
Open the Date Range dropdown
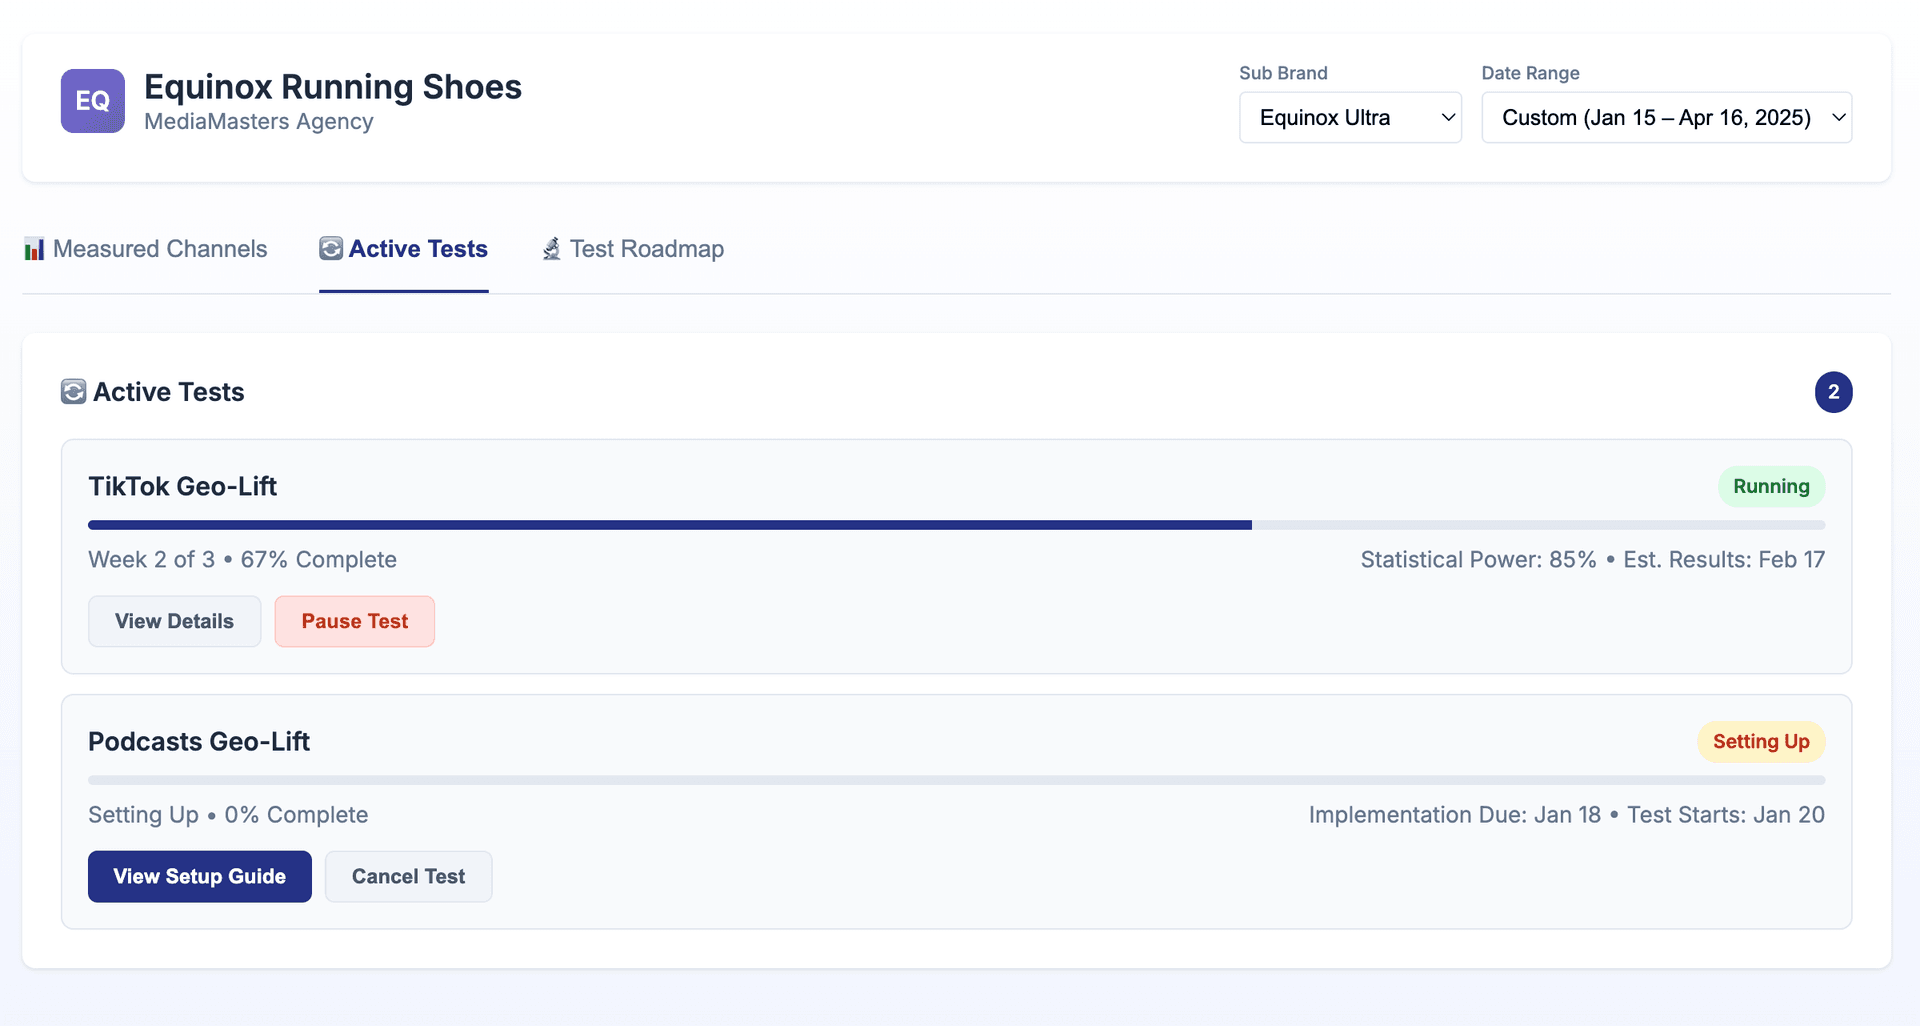[1666, 118]
